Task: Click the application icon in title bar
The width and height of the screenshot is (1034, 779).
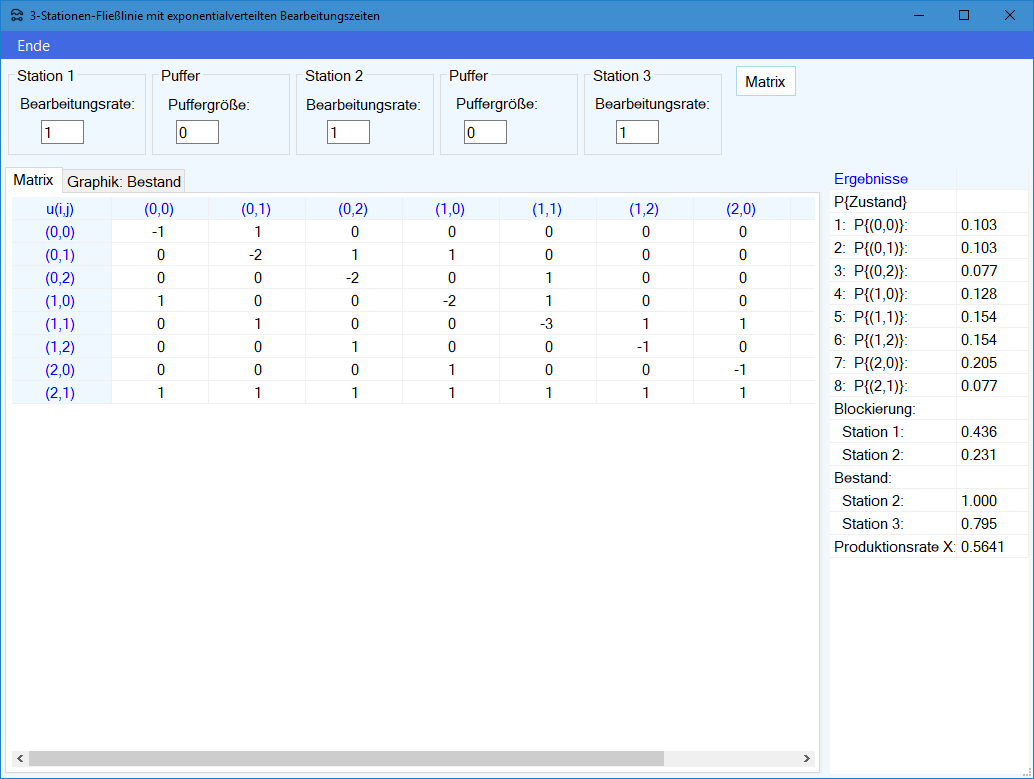Action: [16, 16]
